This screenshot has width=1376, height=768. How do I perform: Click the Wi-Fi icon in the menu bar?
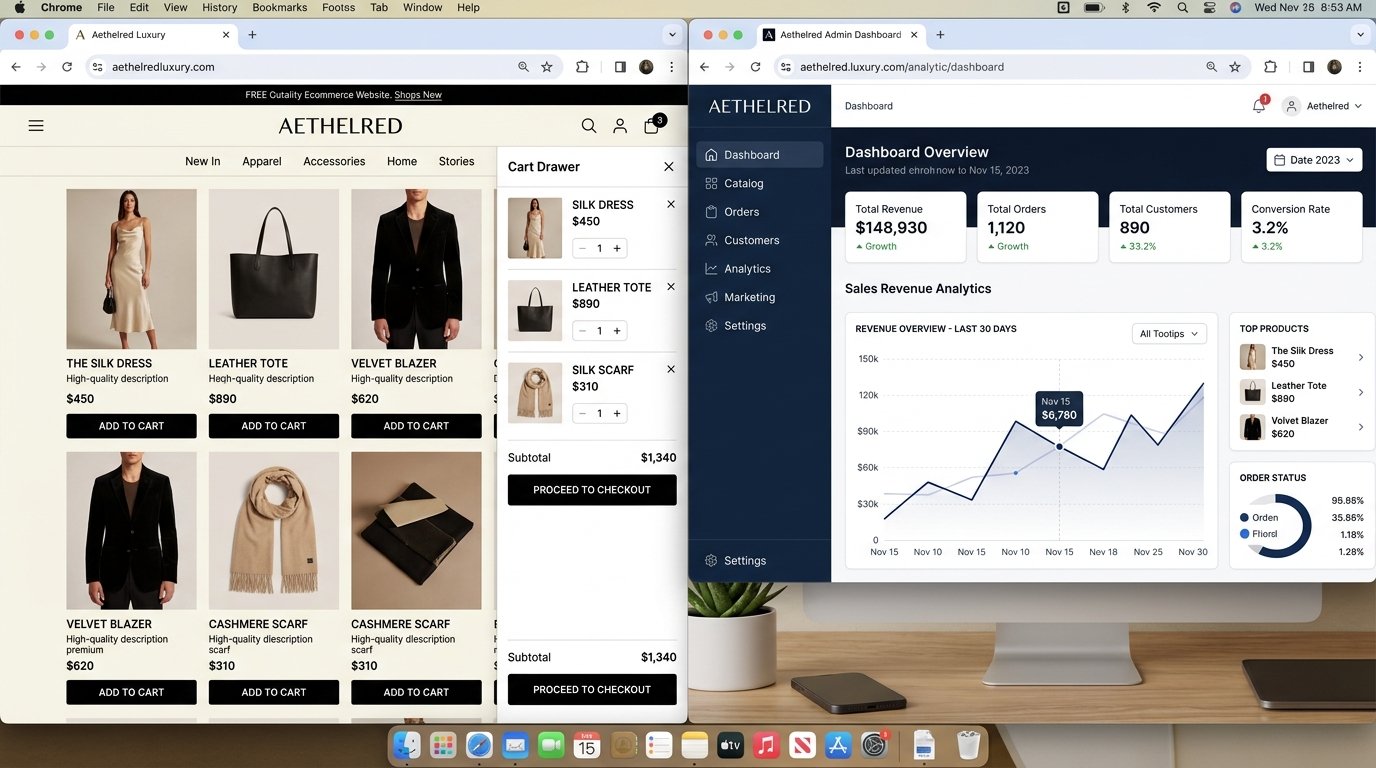coord(1154,8)
